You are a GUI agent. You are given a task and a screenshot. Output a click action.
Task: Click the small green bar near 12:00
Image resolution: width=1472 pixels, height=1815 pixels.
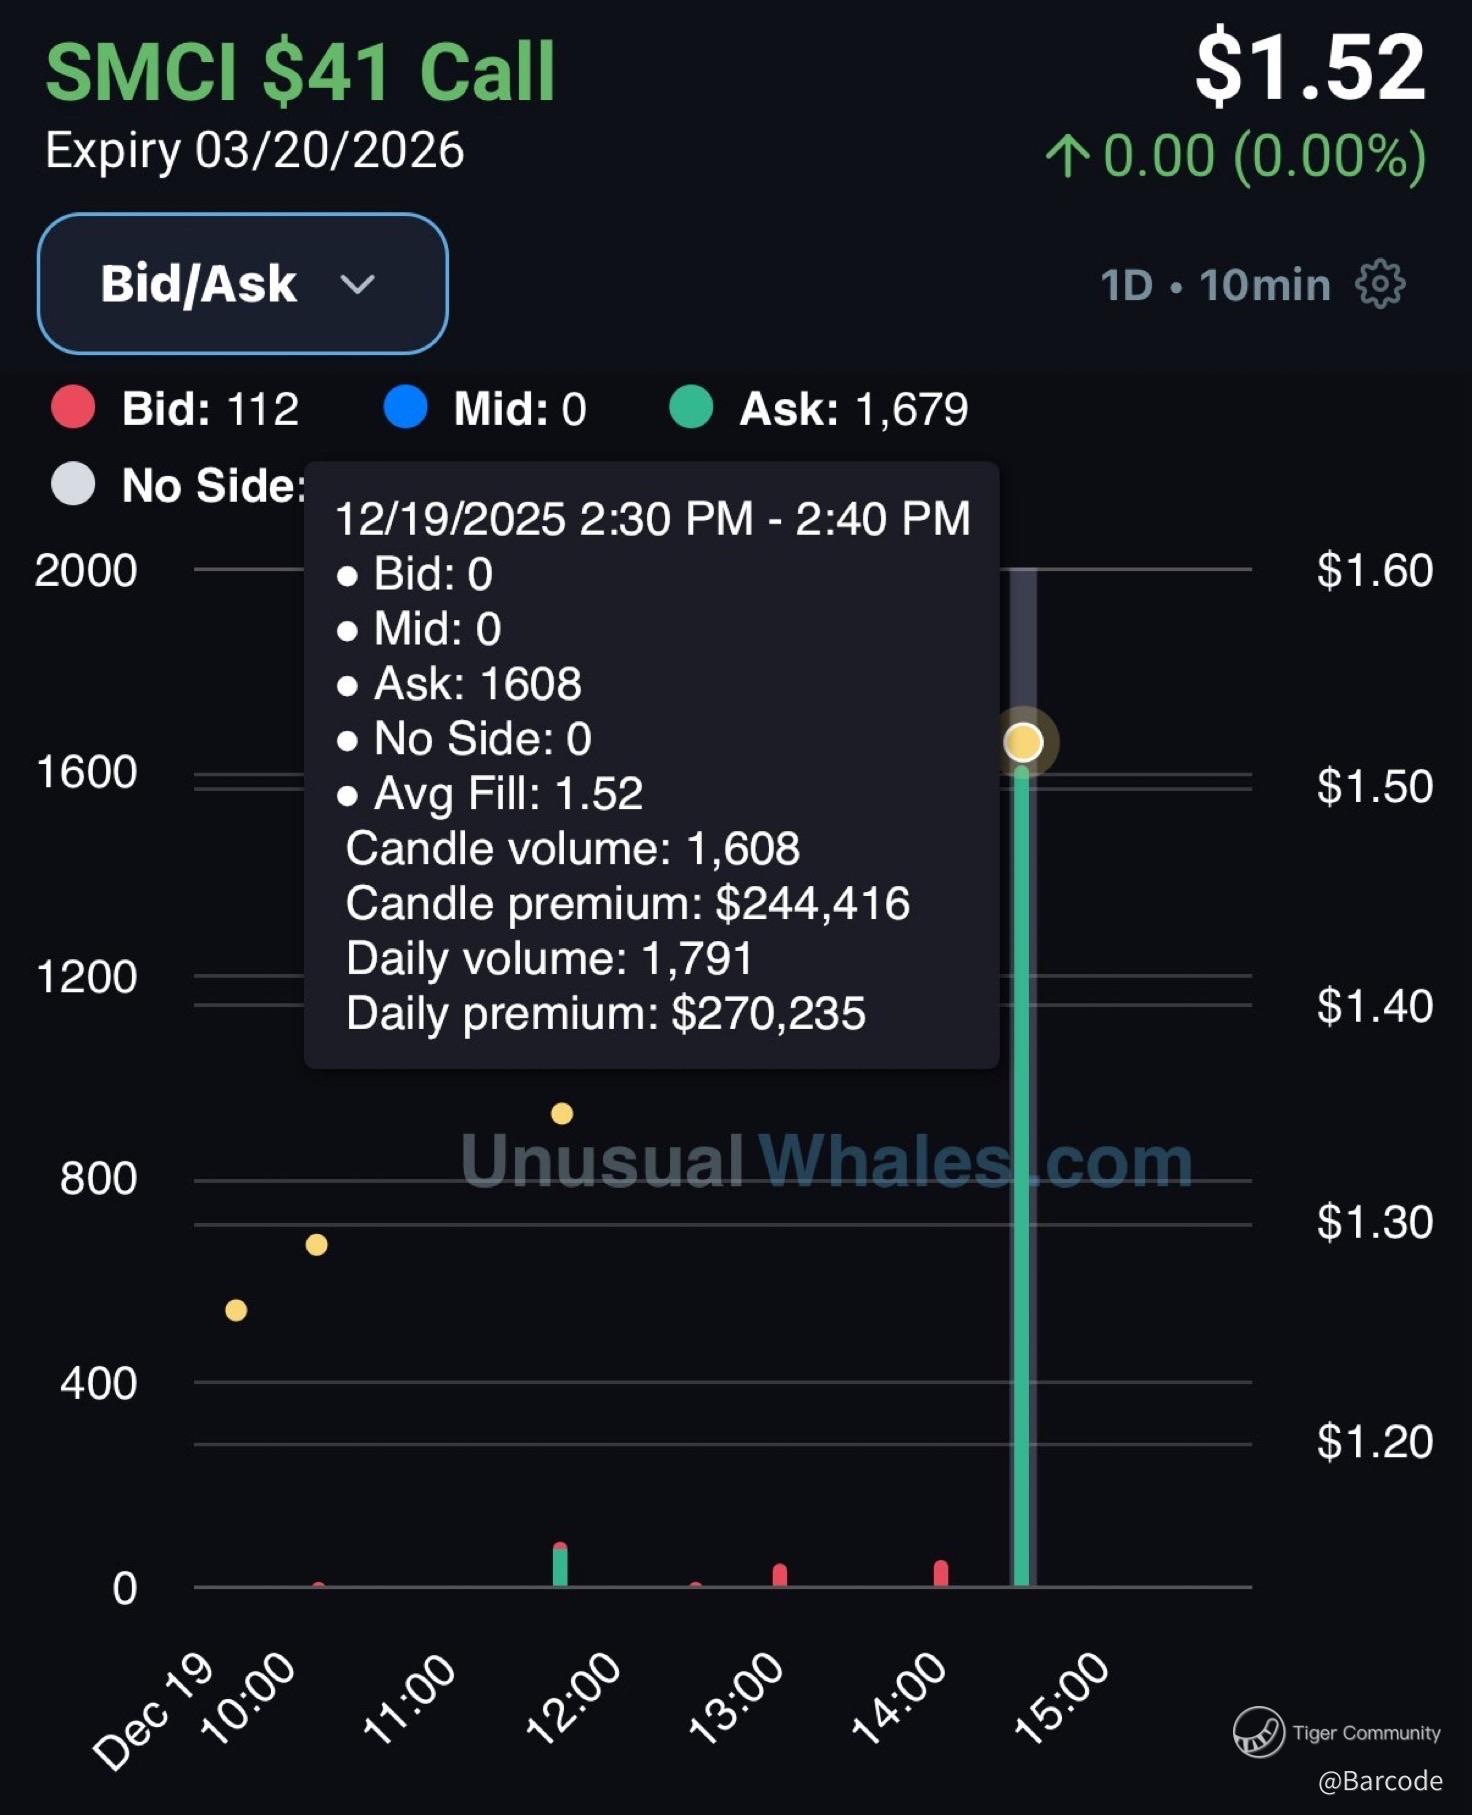560,1566
